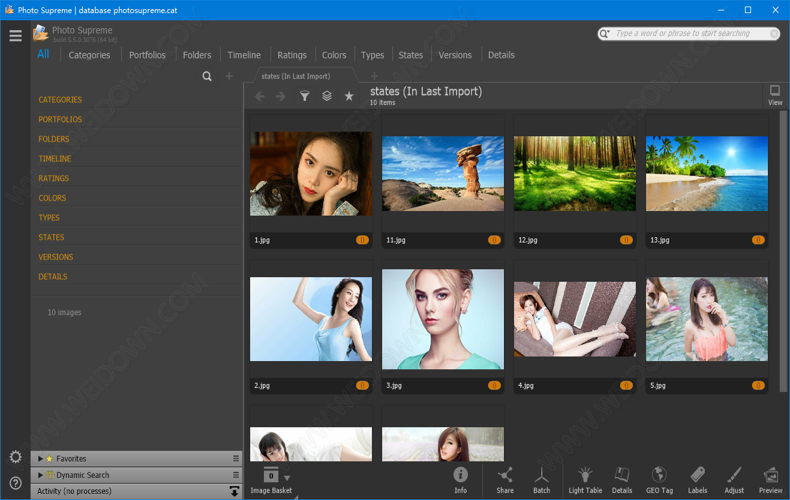Switch to the Types tab

coord(372,55)
